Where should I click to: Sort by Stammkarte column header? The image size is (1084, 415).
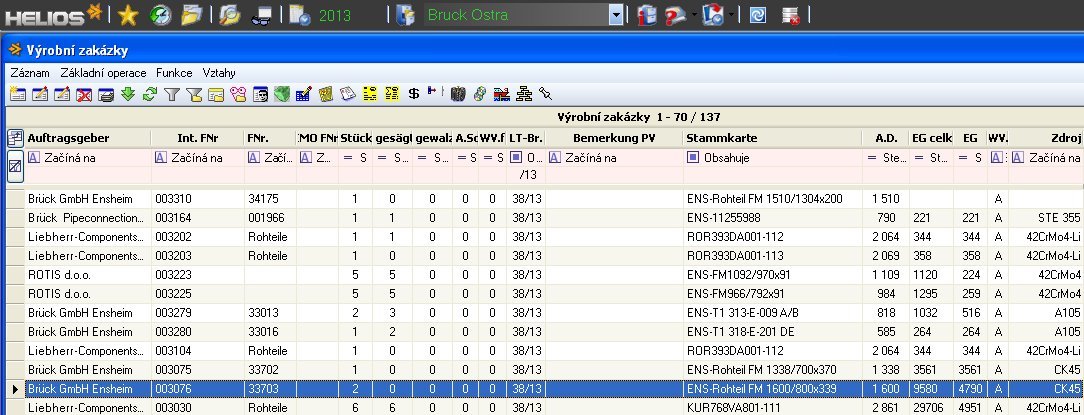coord(773,138)
